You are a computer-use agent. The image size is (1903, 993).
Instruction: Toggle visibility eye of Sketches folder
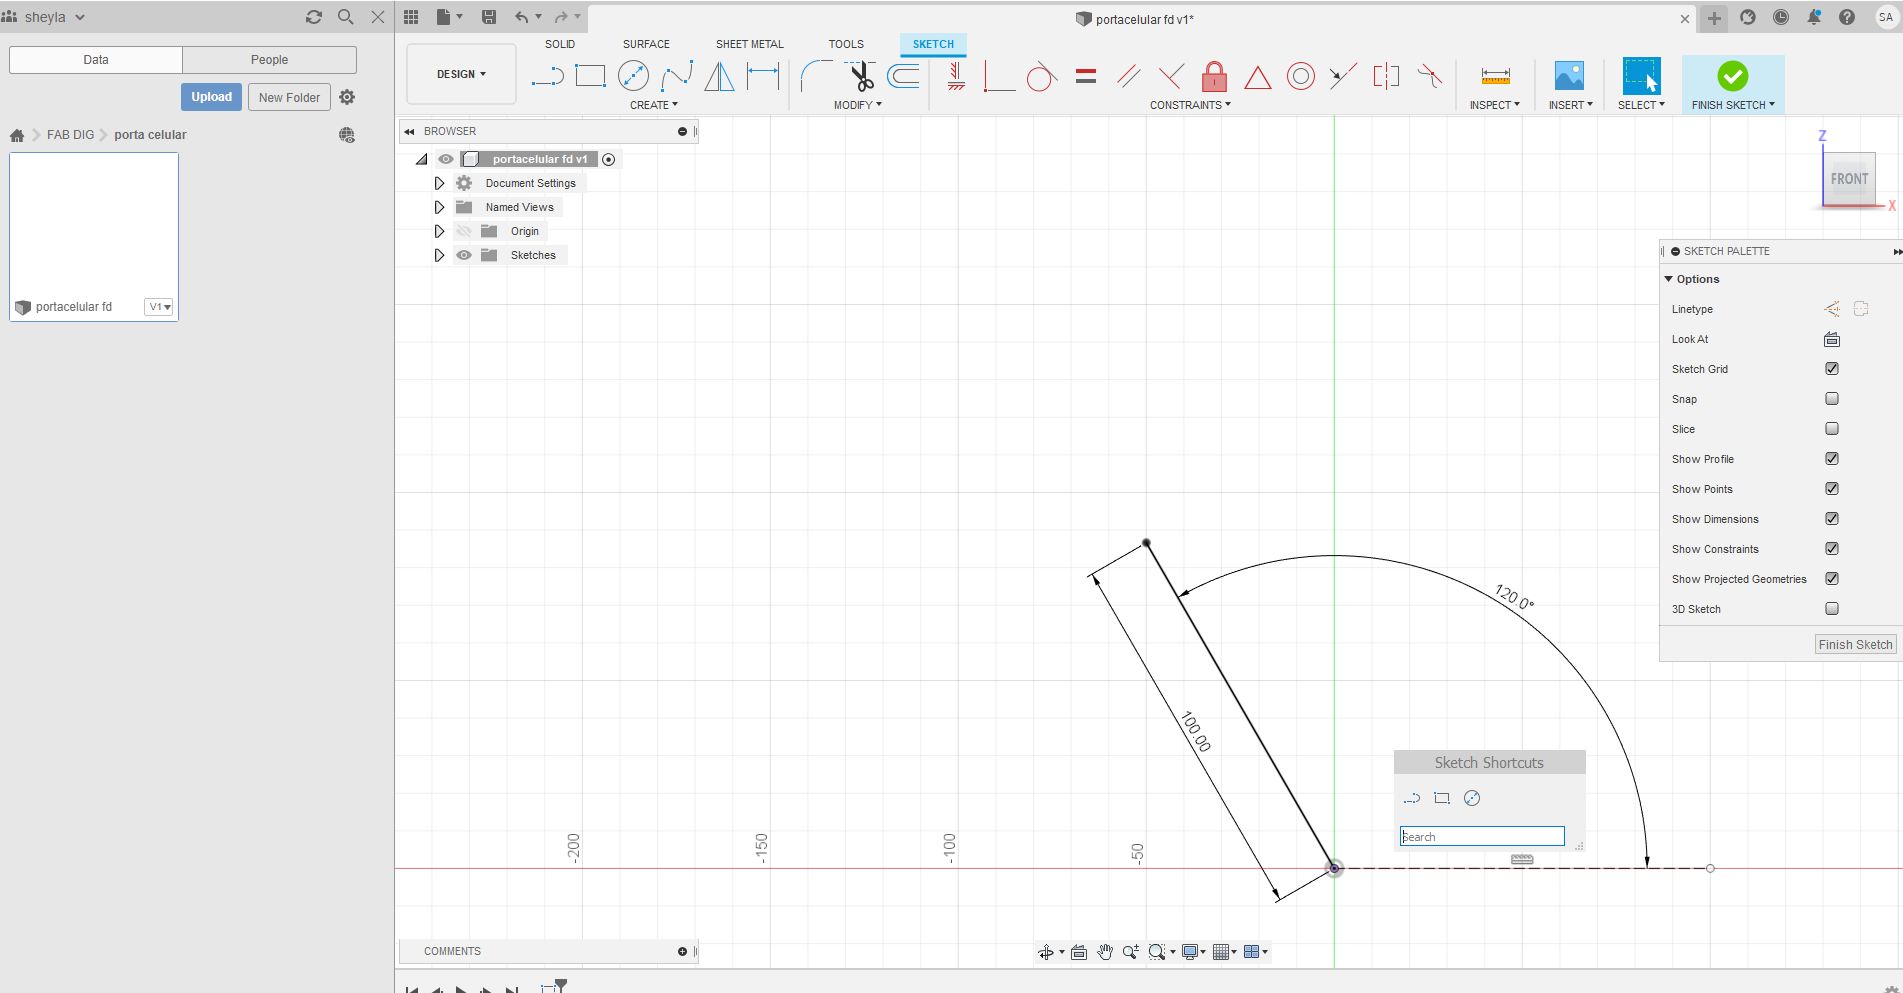[x=464, y=255]
